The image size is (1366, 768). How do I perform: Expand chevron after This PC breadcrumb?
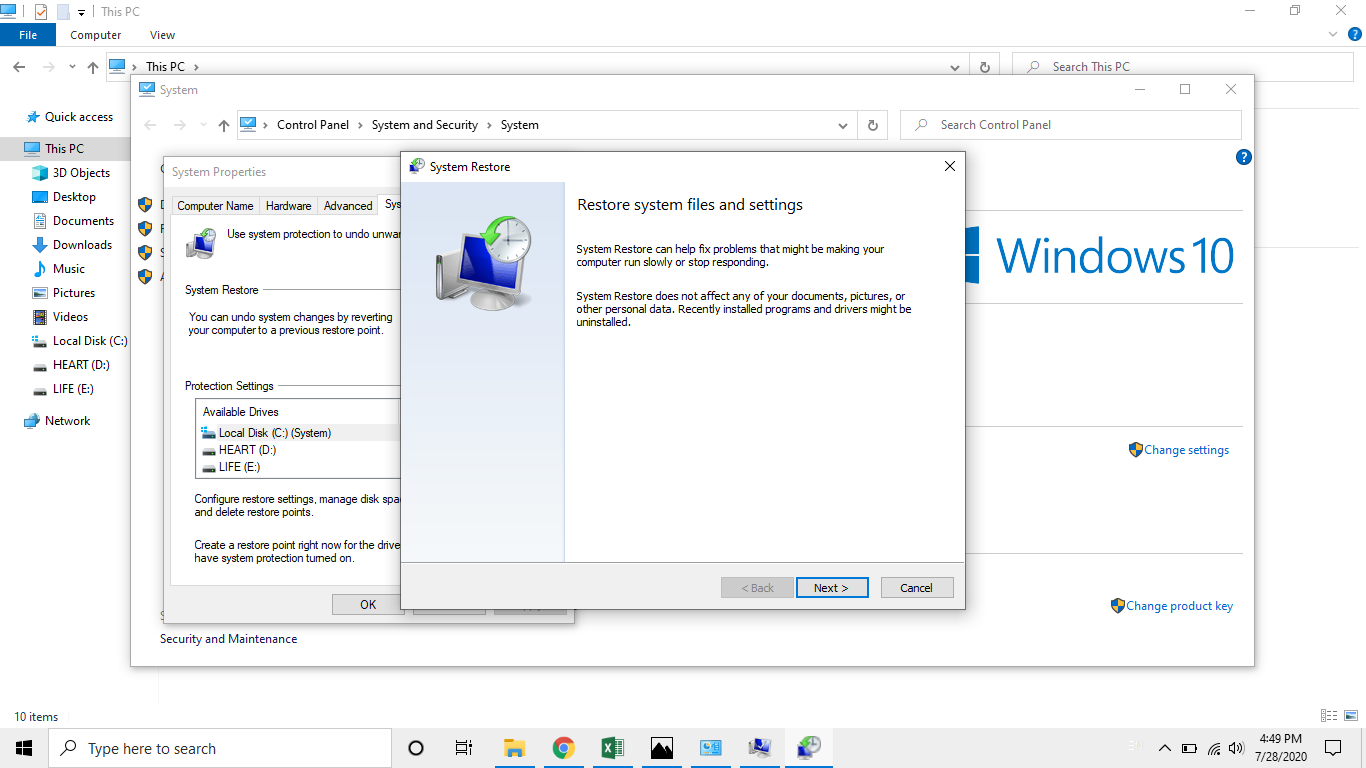[196, 67]
